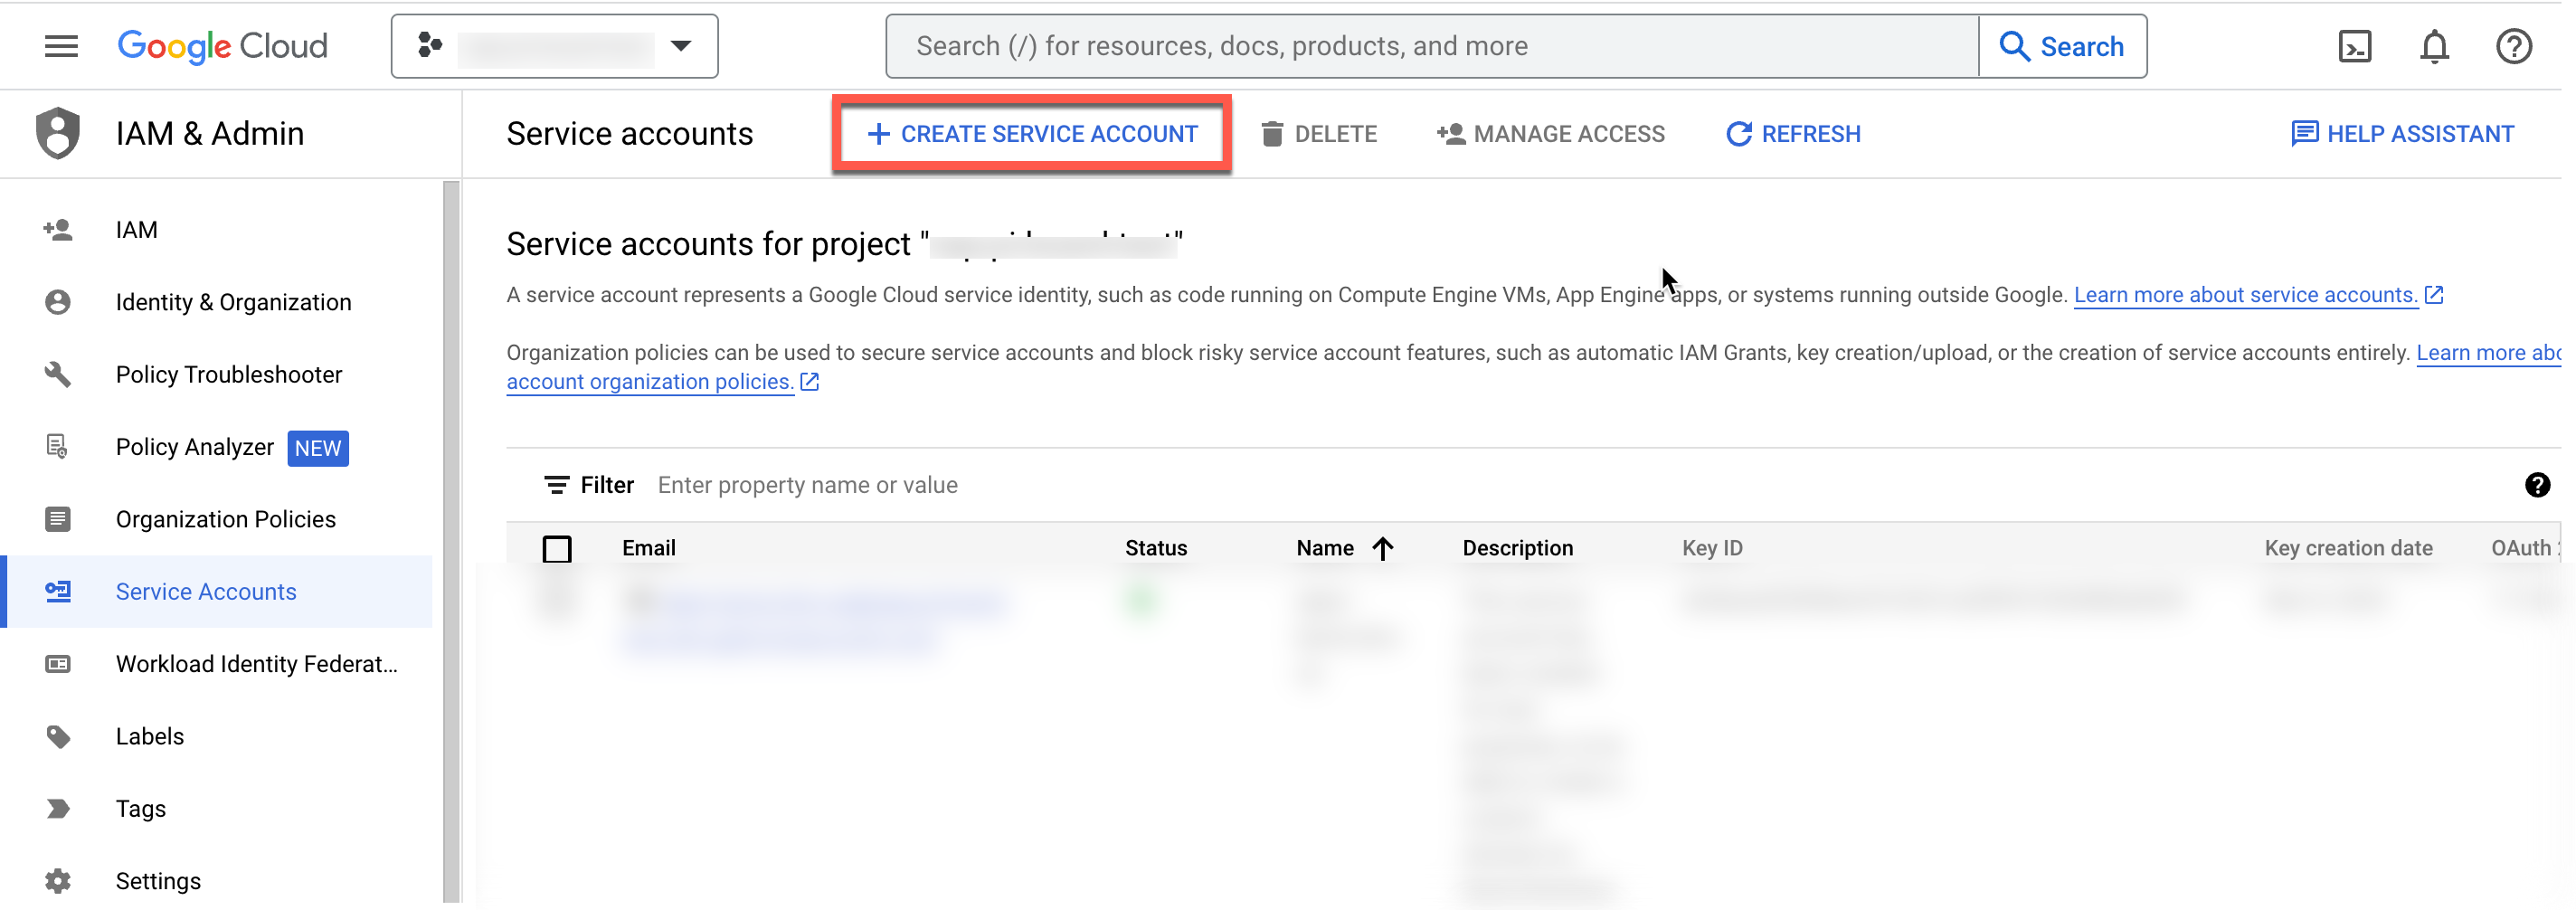Sort by the Status column header

click(1156, 548)
